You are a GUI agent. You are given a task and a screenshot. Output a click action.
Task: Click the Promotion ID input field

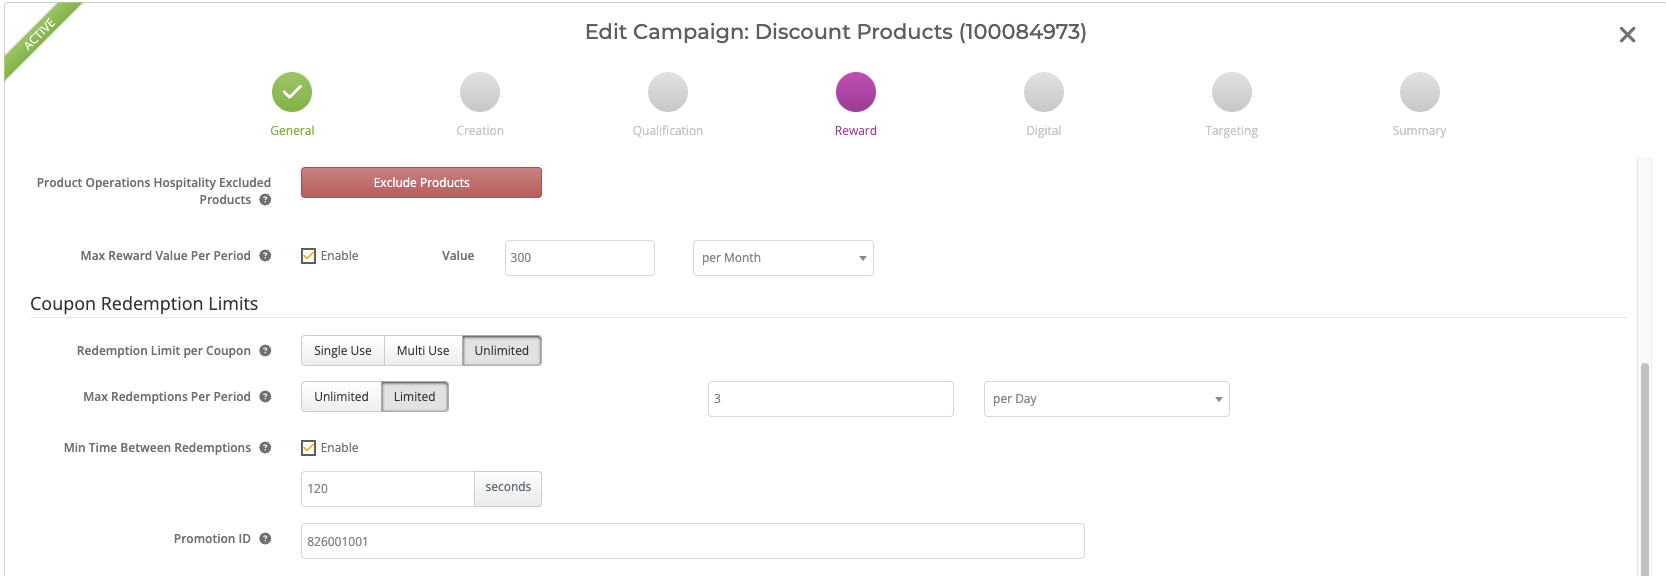click(692, 541)
